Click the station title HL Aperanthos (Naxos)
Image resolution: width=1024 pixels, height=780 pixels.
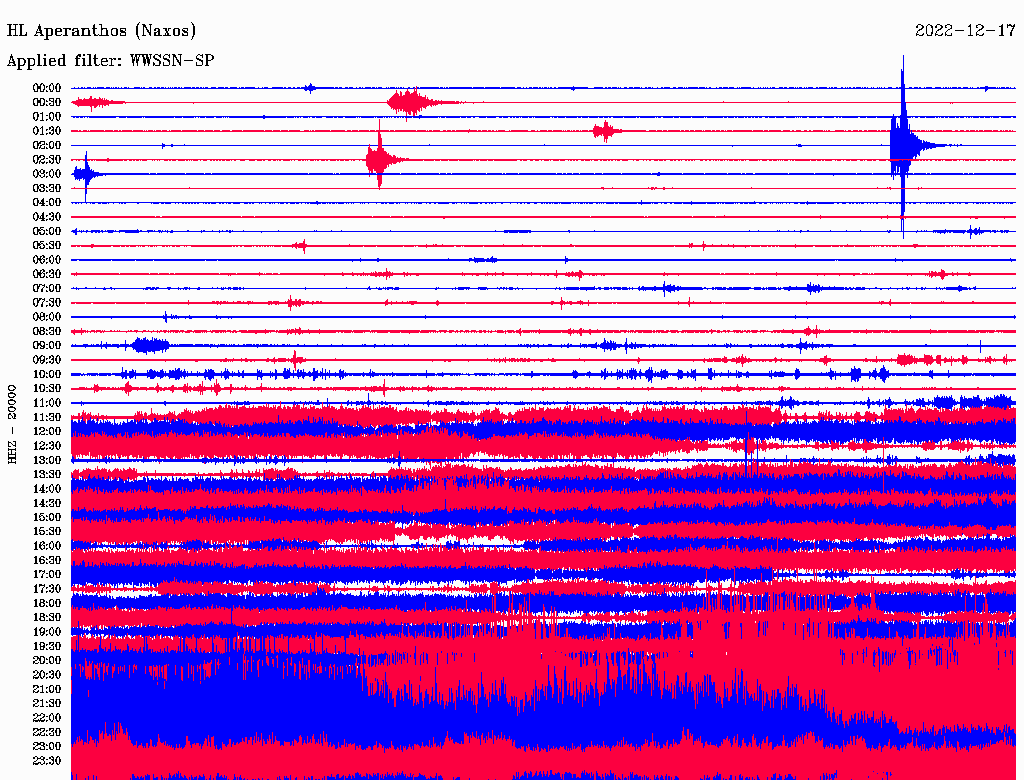(x=102, y=31)
